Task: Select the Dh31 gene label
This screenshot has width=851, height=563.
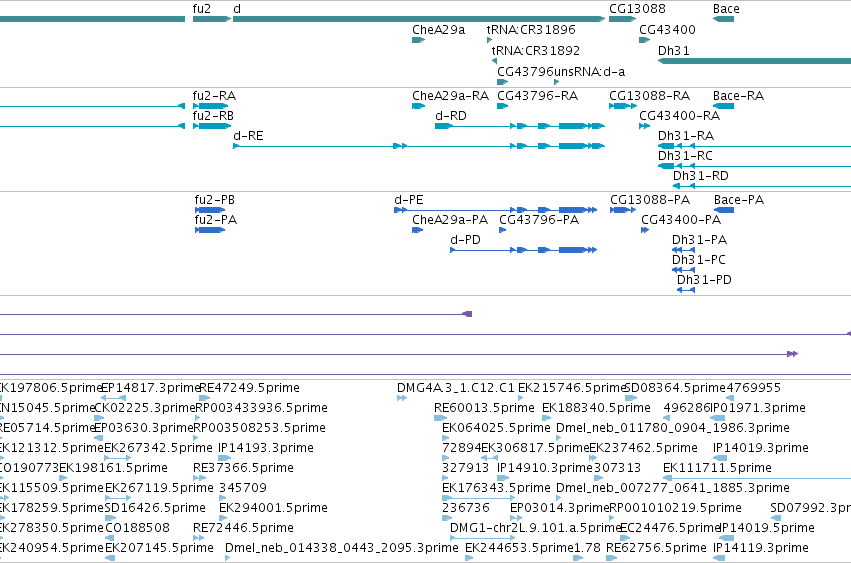Action: click(674, 50)
